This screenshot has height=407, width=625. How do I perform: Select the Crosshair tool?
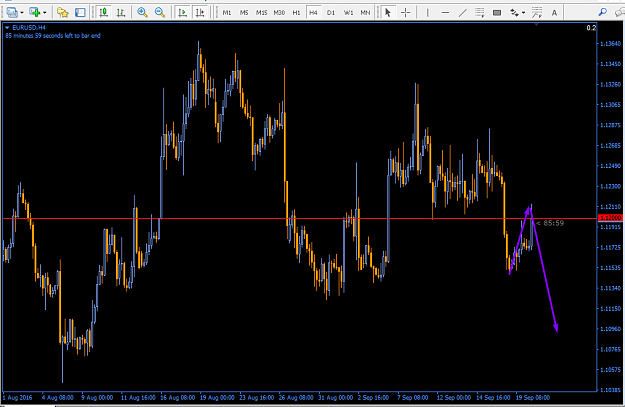coord(405,13)
